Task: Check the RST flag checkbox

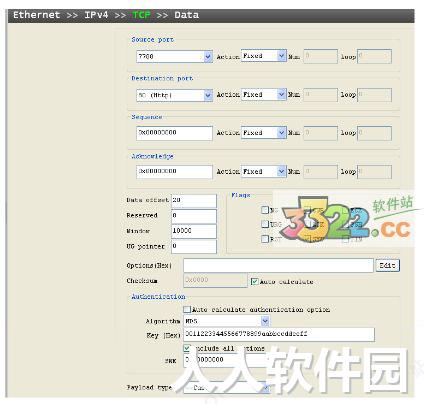Action: tap(265, 239)
